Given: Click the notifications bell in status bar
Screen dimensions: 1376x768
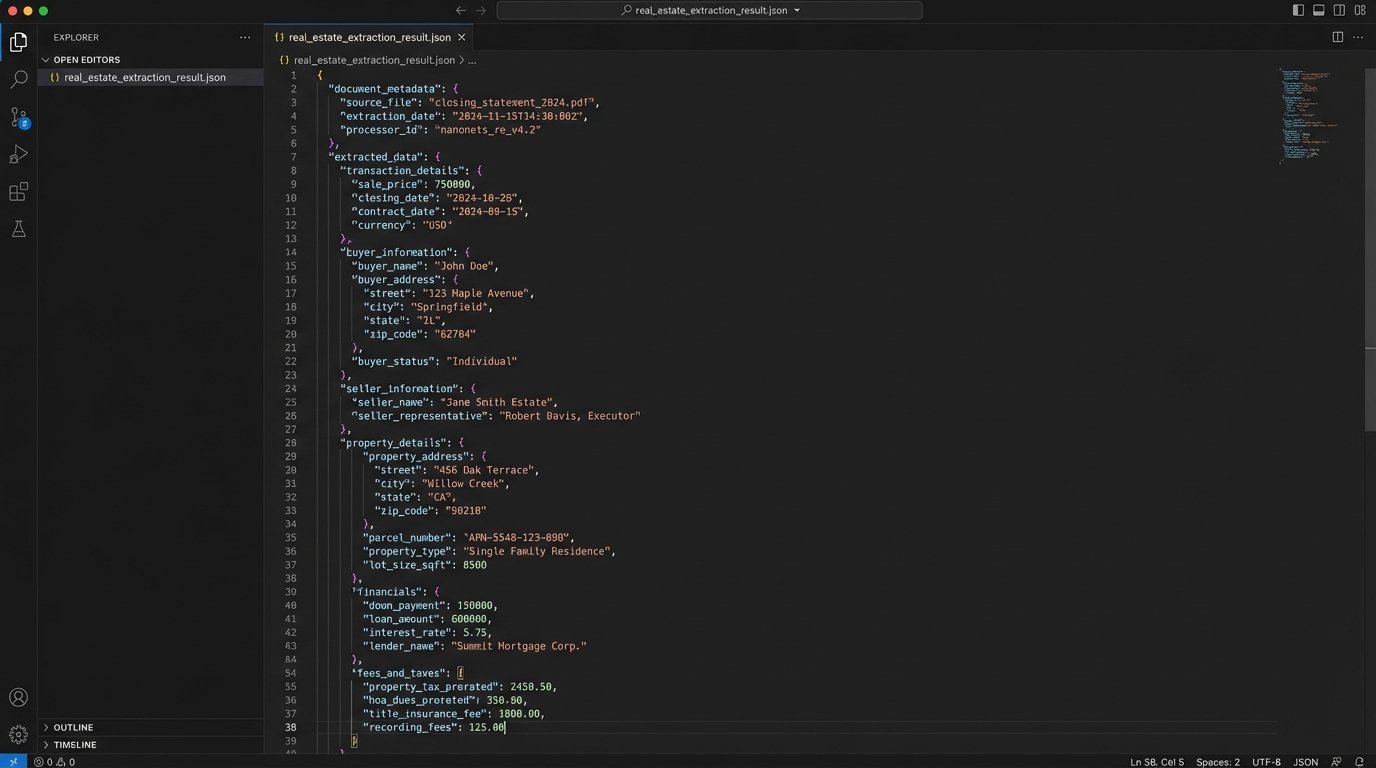Looking at the screenshot, I should [x=1360, y=762].
